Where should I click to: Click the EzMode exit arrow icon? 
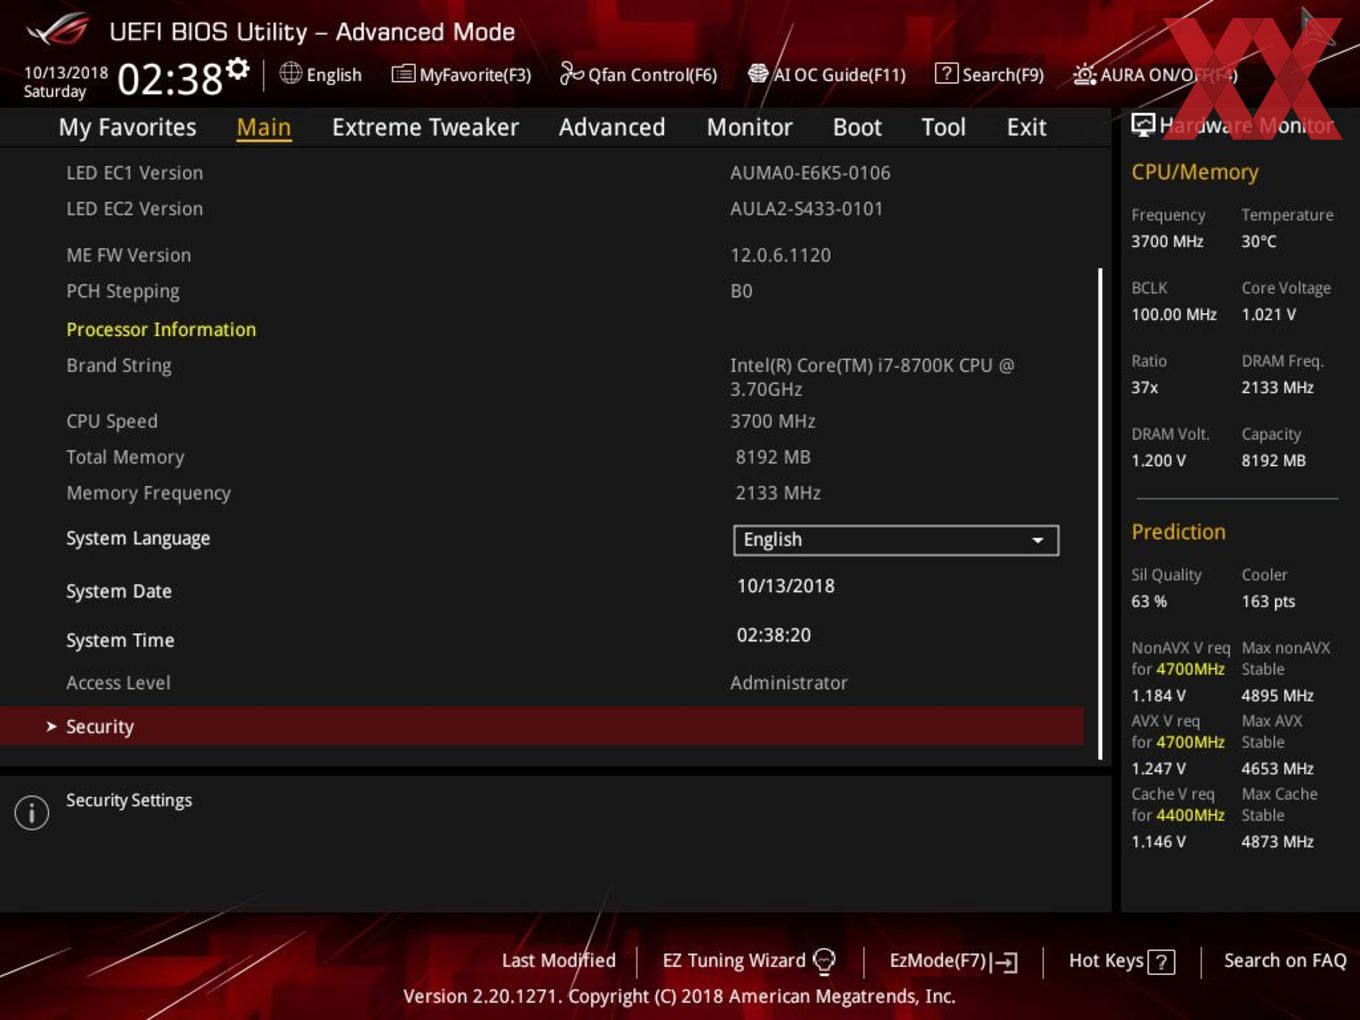1005,962
